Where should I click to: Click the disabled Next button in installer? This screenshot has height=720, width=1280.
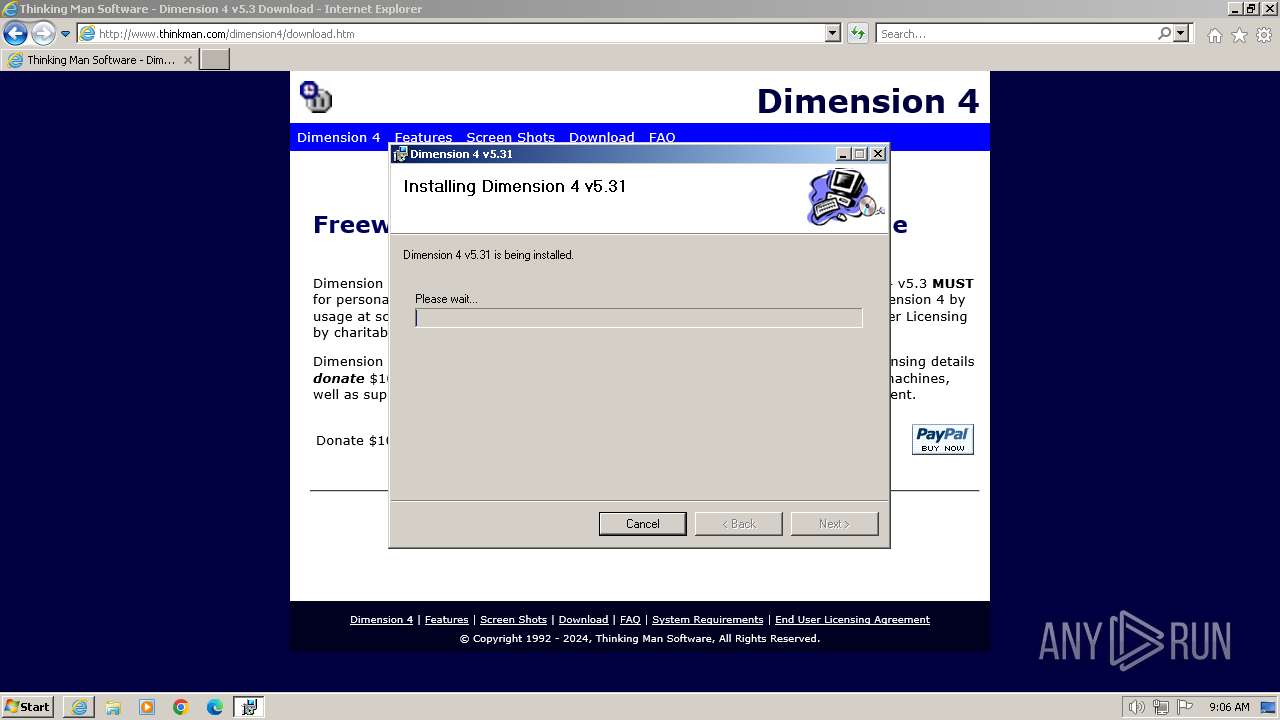point(834,524)
